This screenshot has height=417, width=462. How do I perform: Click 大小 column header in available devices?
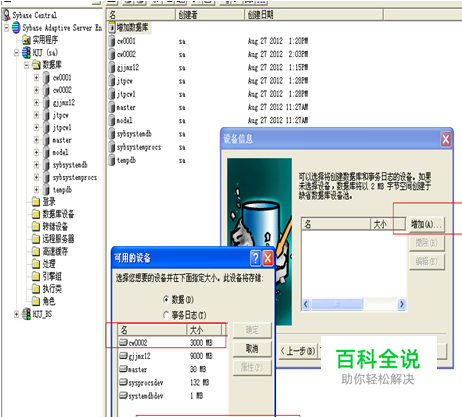(204, 330)
